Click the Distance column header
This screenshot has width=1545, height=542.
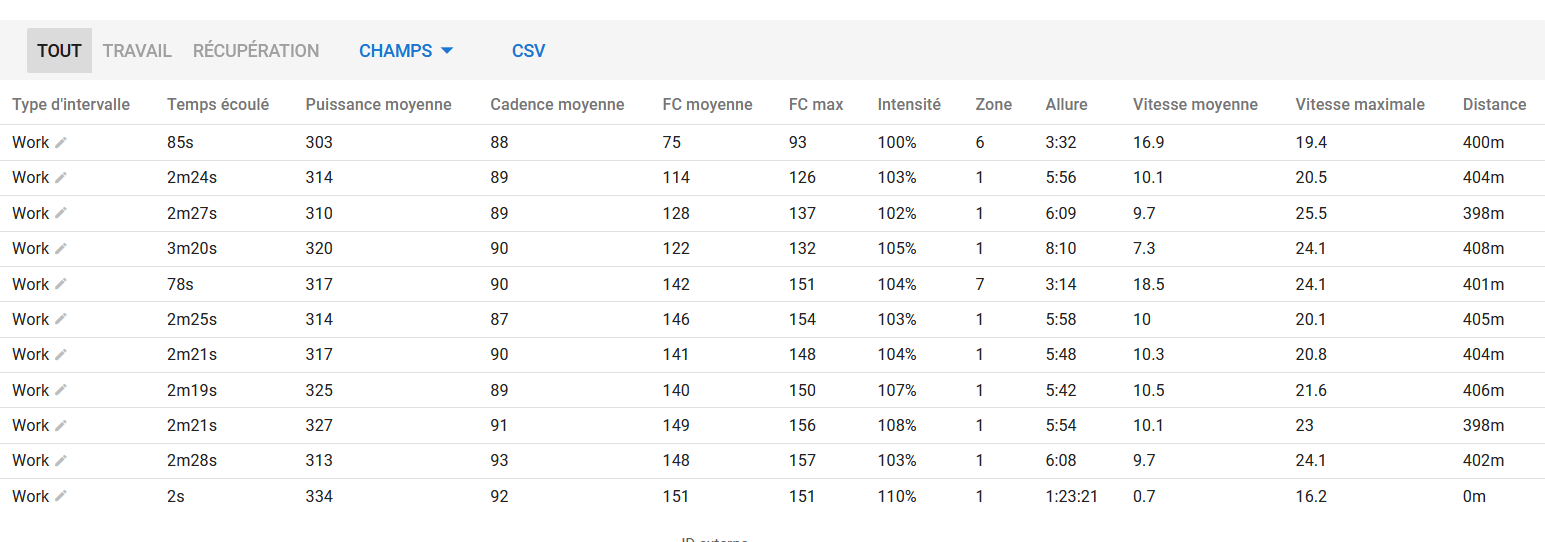point(1494,104)
